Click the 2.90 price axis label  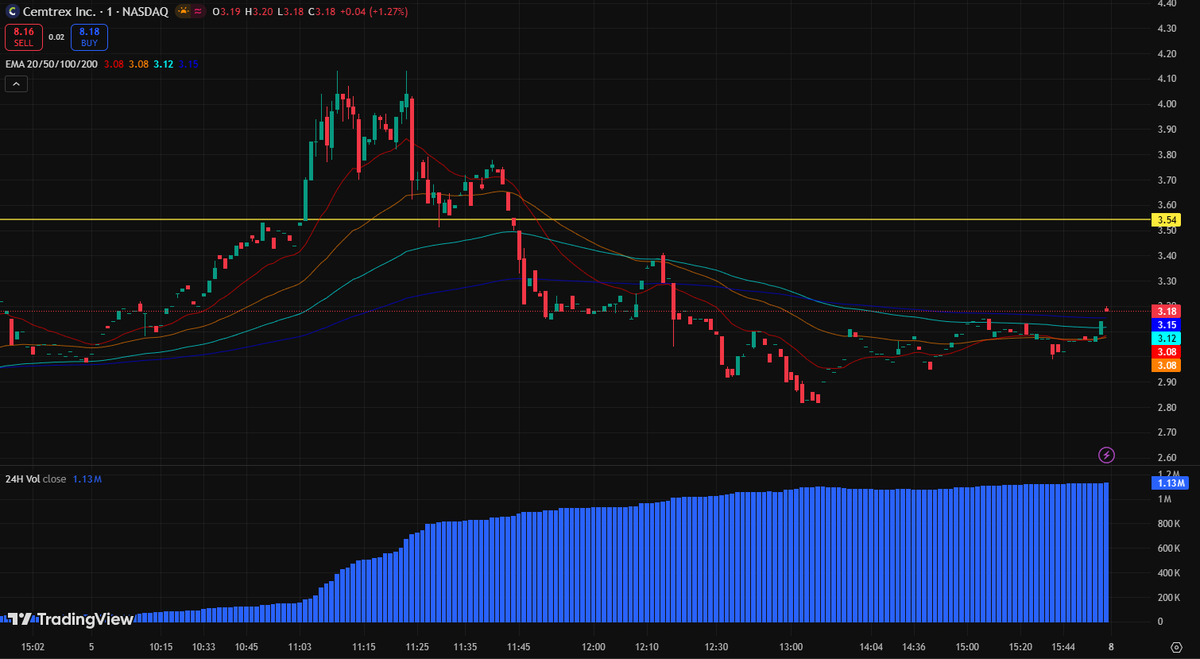(x=1166, y=382)
